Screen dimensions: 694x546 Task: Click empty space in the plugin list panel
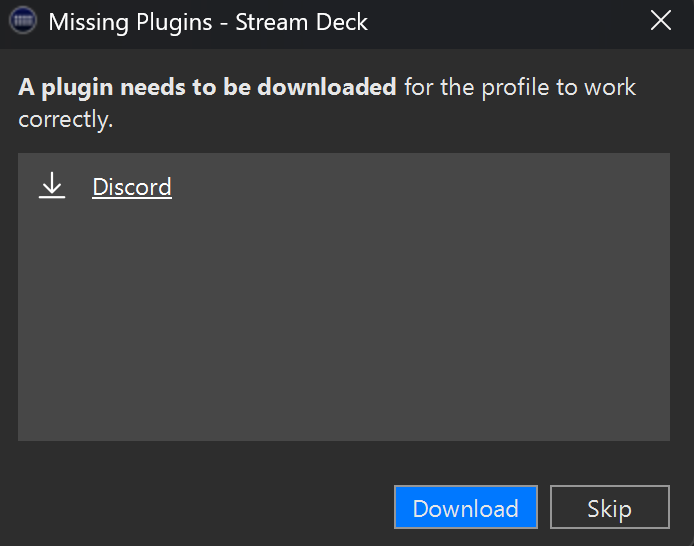[x=343, y=310]
